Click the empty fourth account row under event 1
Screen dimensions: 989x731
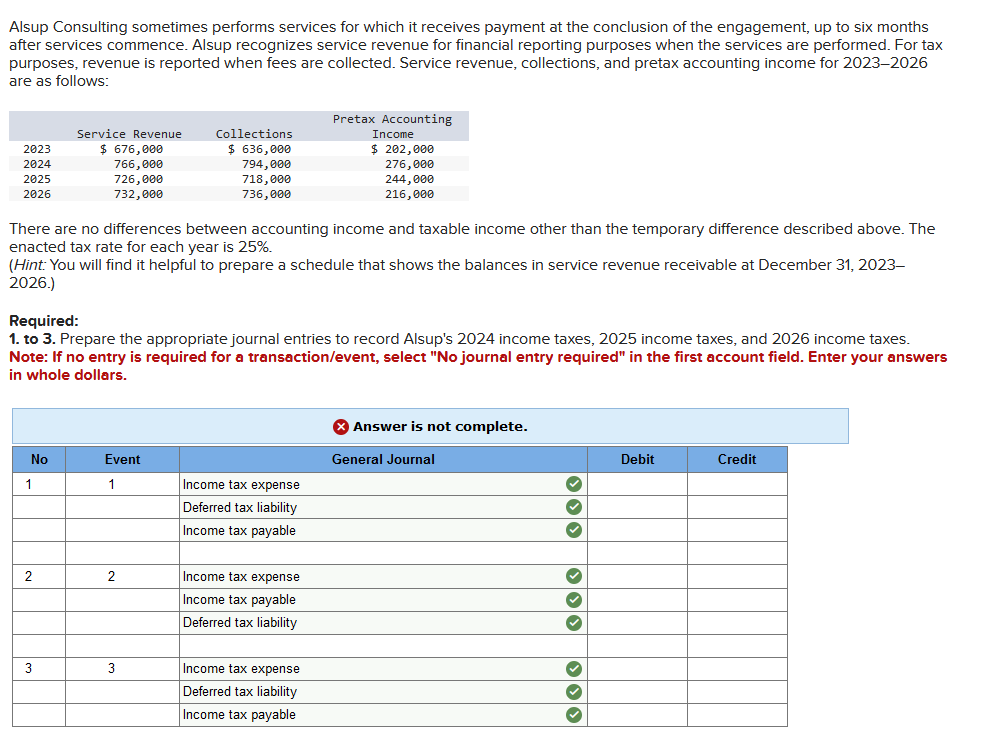click(383, 553)
